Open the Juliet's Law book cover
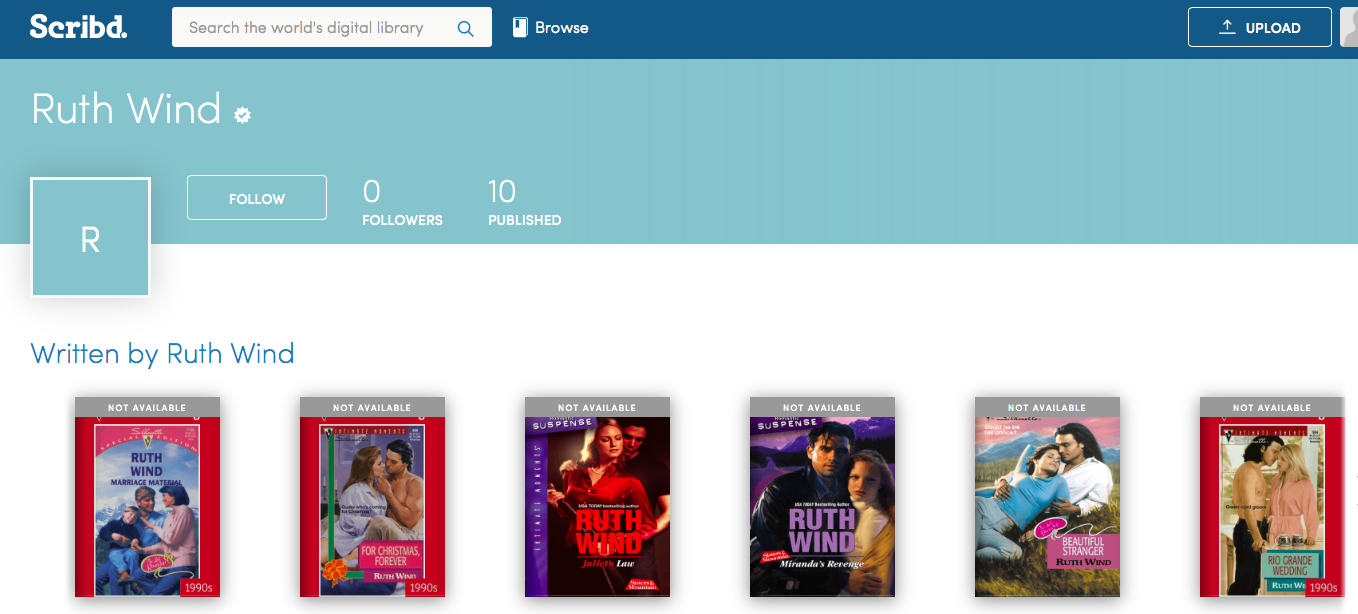1358x614 pixels. pyautogui.click(x=597, y=497)
